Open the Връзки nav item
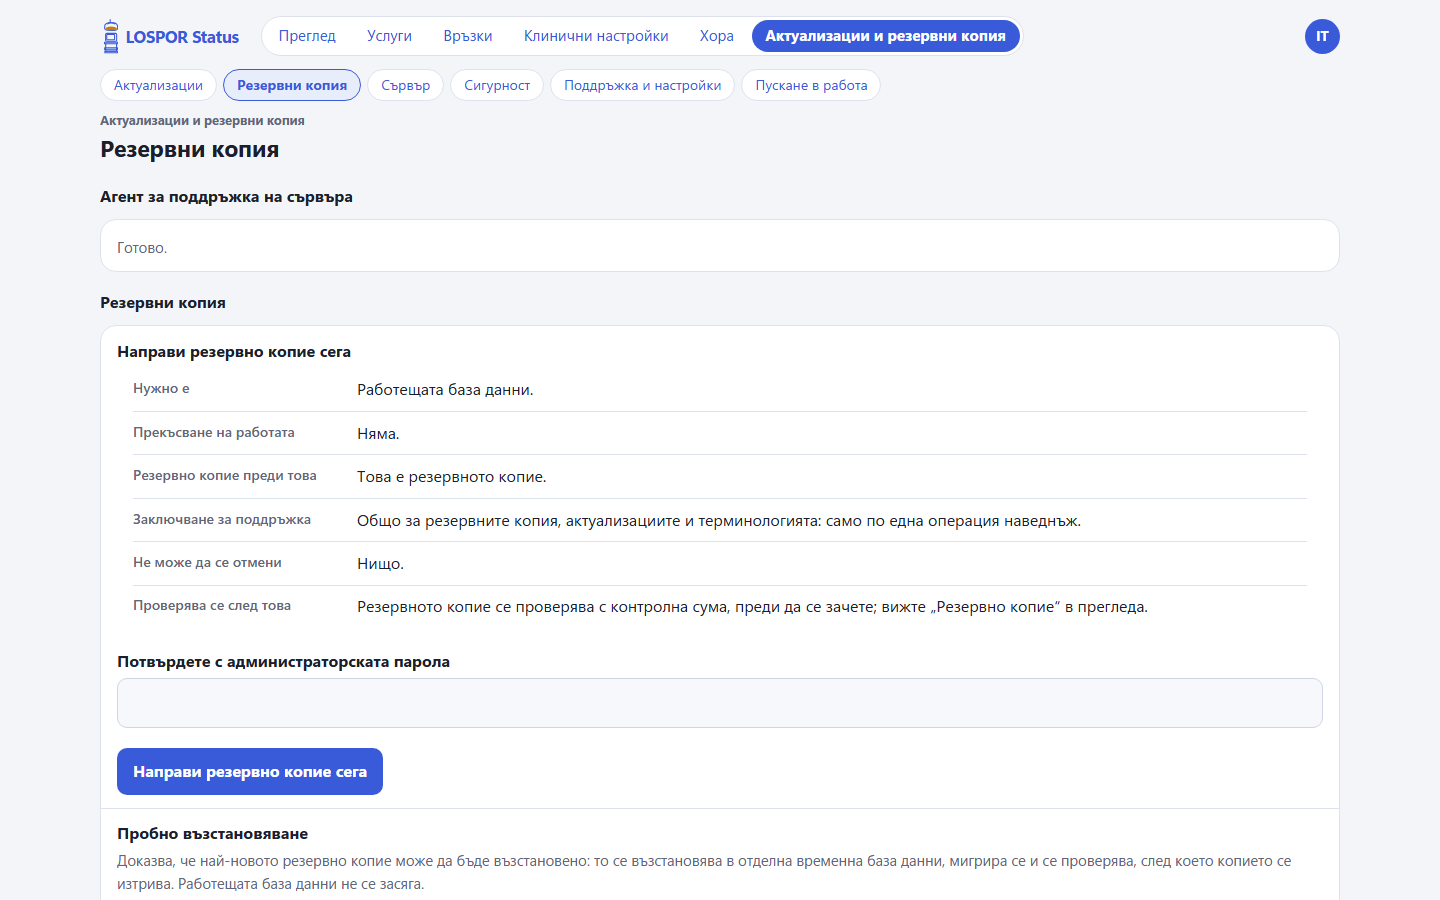Screen dimensions: 1440x900 468,36
